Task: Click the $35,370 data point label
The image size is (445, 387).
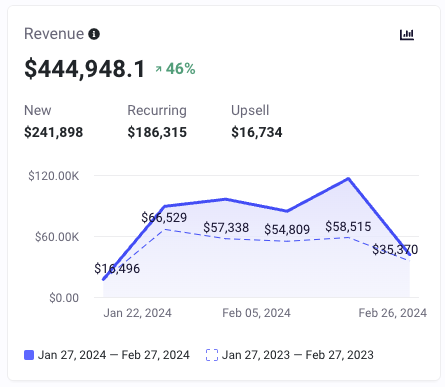Action: pos(395,249)
